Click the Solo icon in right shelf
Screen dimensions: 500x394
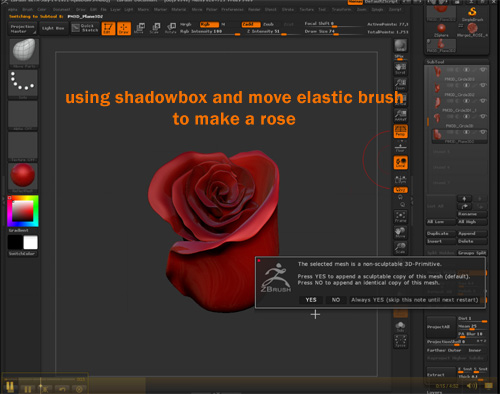pos(400,327)
